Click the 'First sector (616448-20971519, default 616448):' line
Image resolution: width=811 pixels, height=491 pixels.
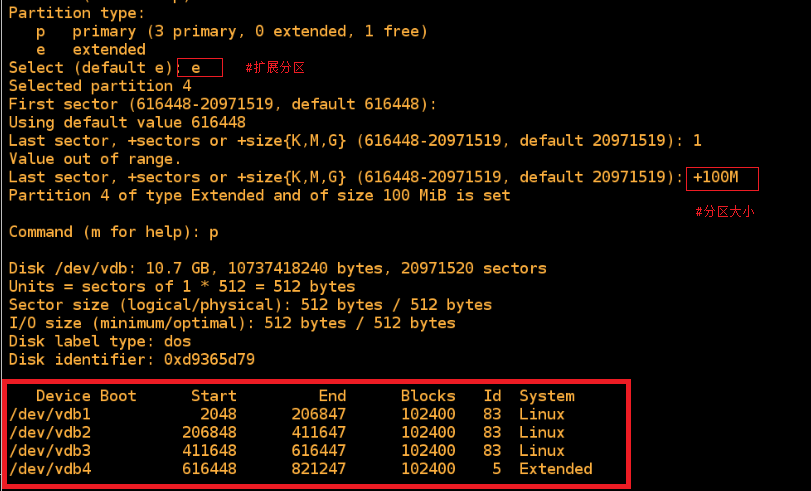222,105
